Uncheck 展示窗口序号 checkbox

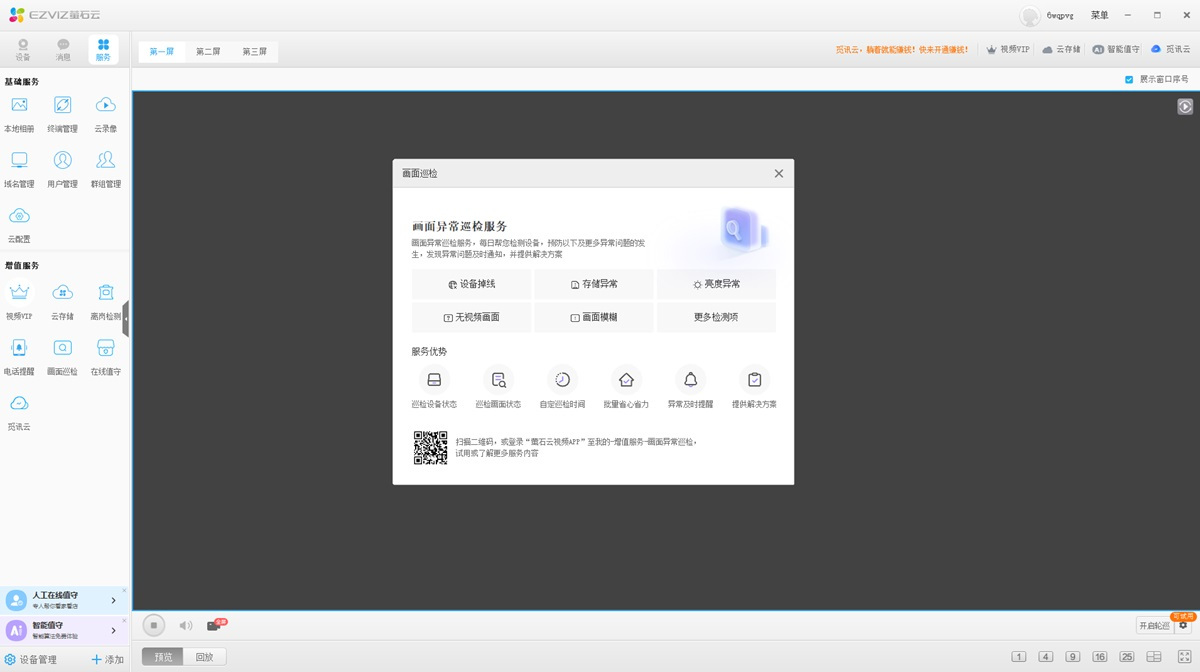click(1129, 80)
